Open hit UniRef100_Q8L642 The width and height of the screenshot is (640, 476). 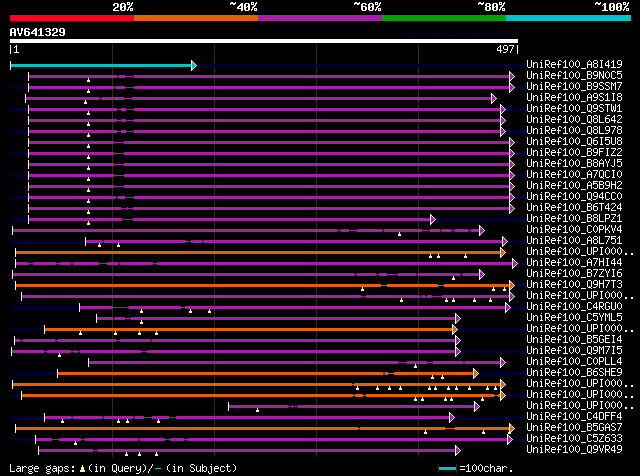tap(574, 119)
